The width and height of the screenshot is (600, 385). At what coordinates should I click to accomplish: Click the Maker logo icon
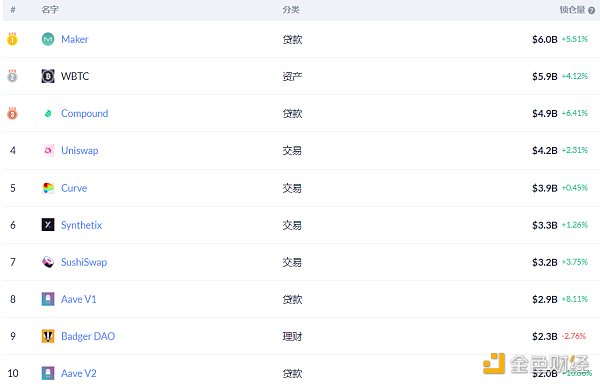[48, 39]
